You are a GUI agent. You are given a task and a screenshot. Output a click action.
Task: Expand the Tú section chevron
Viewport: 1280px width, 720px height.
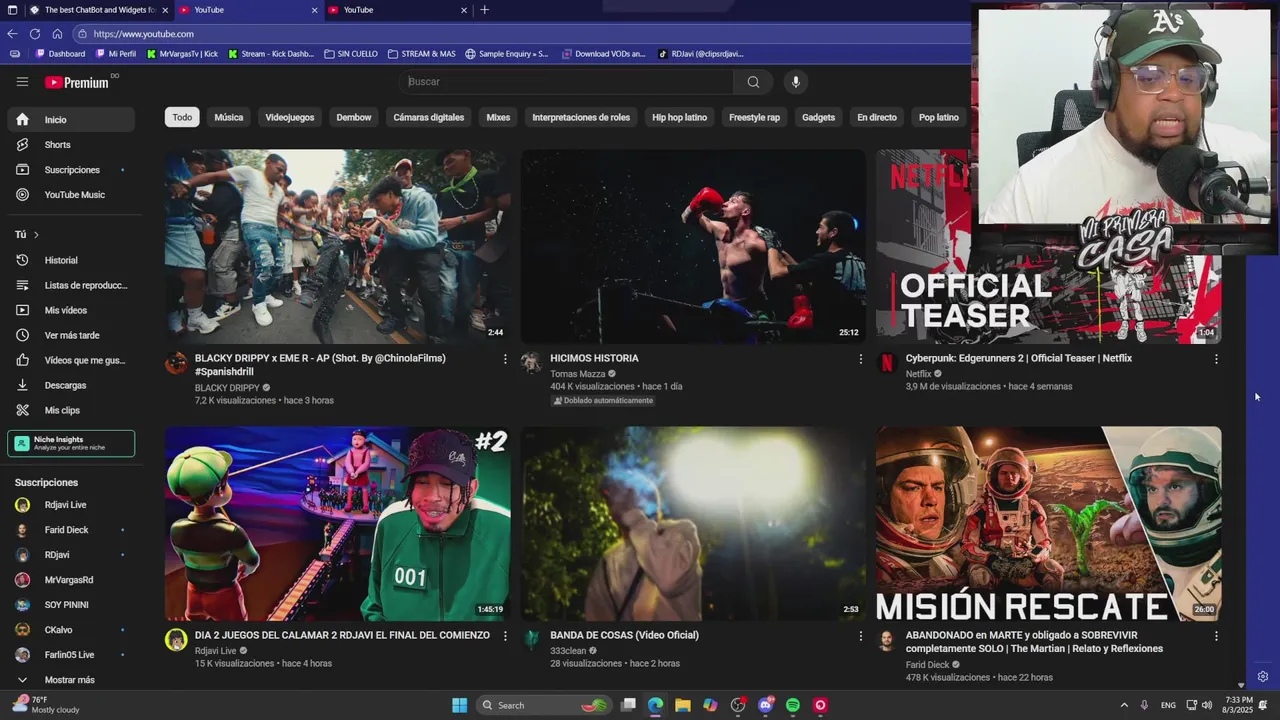[36, 235]
